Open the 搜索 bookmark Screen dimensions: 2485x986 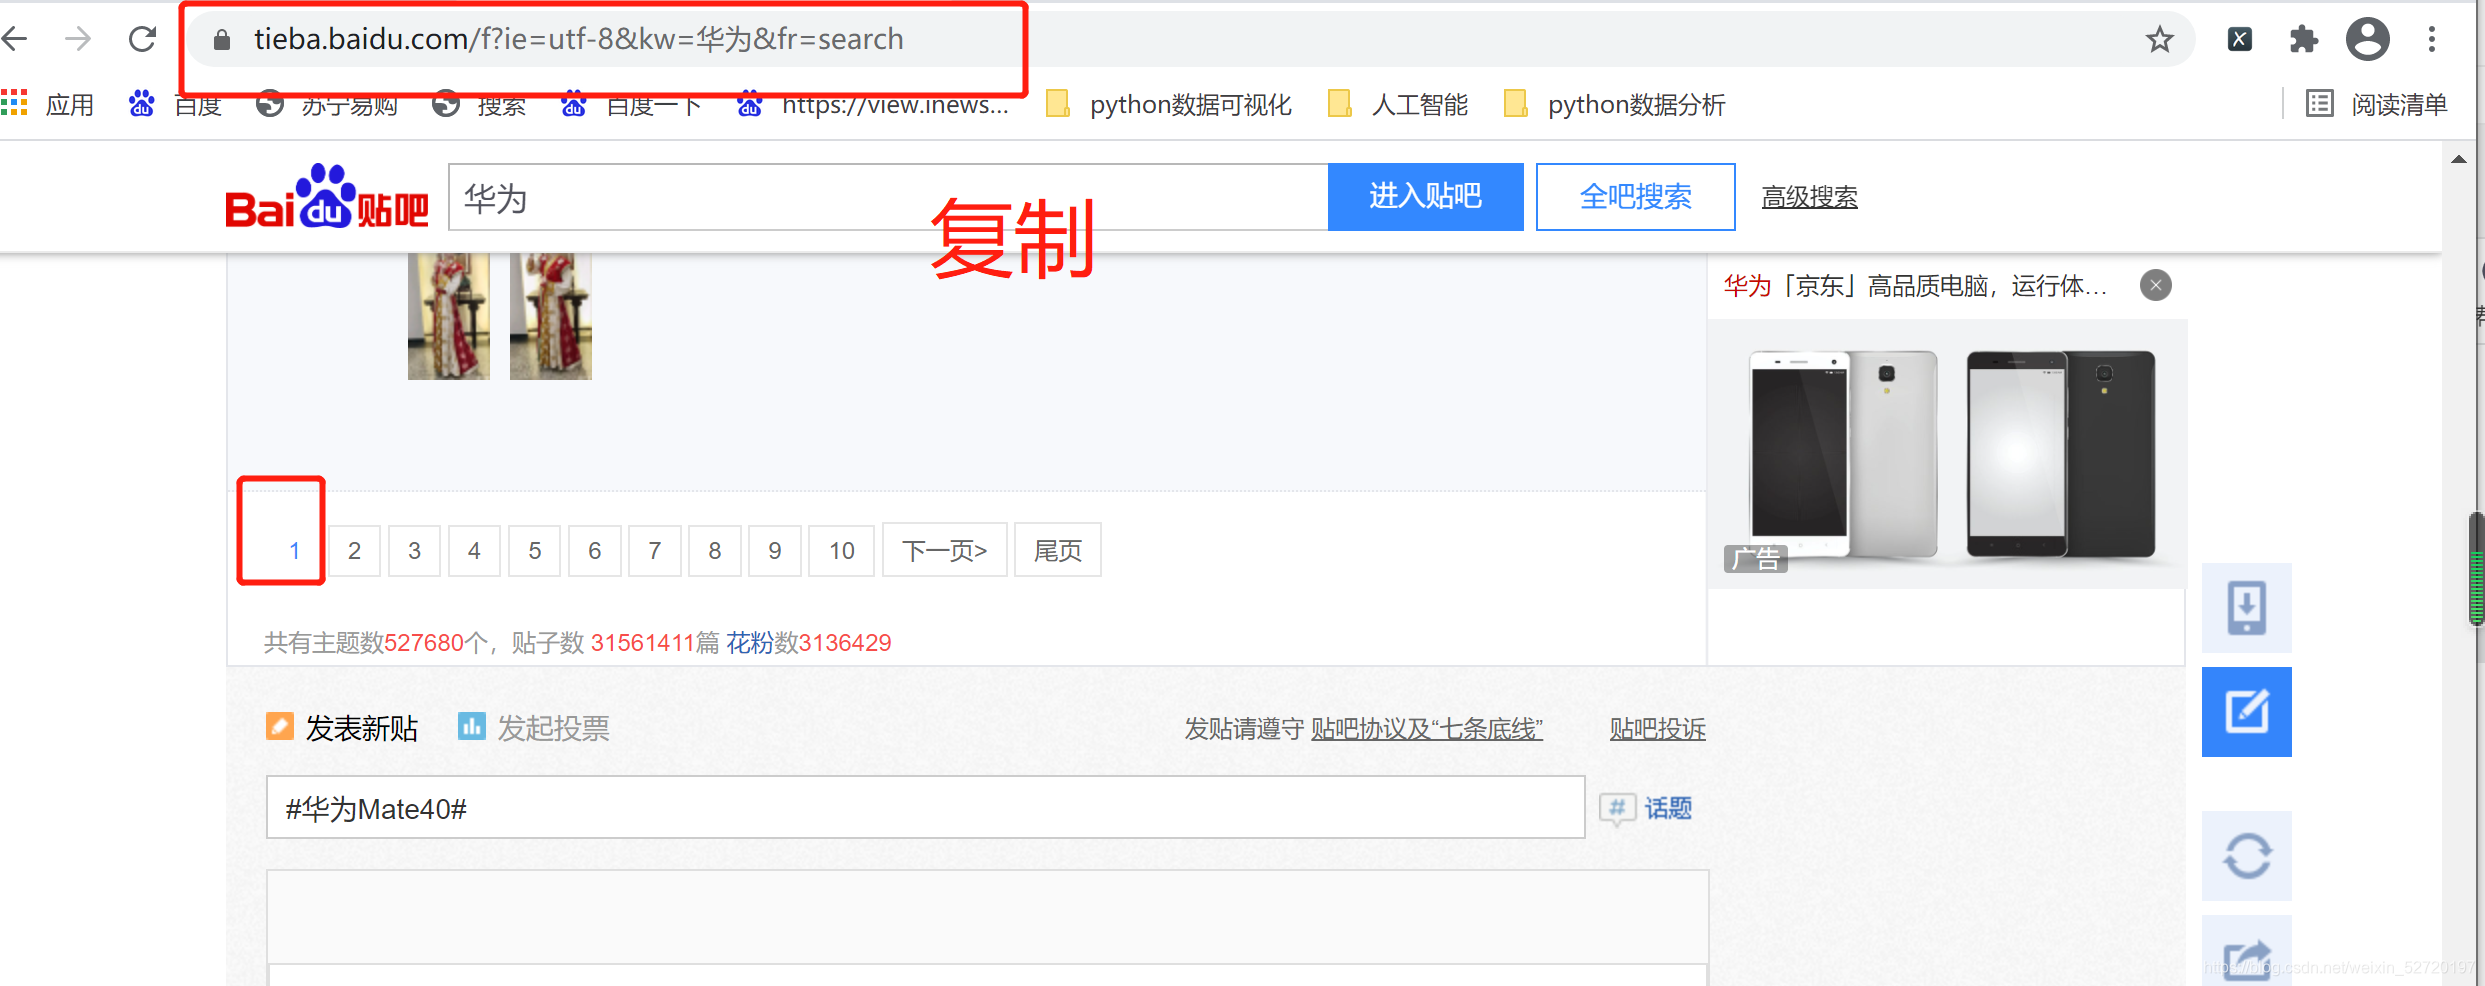coord(479,104)
